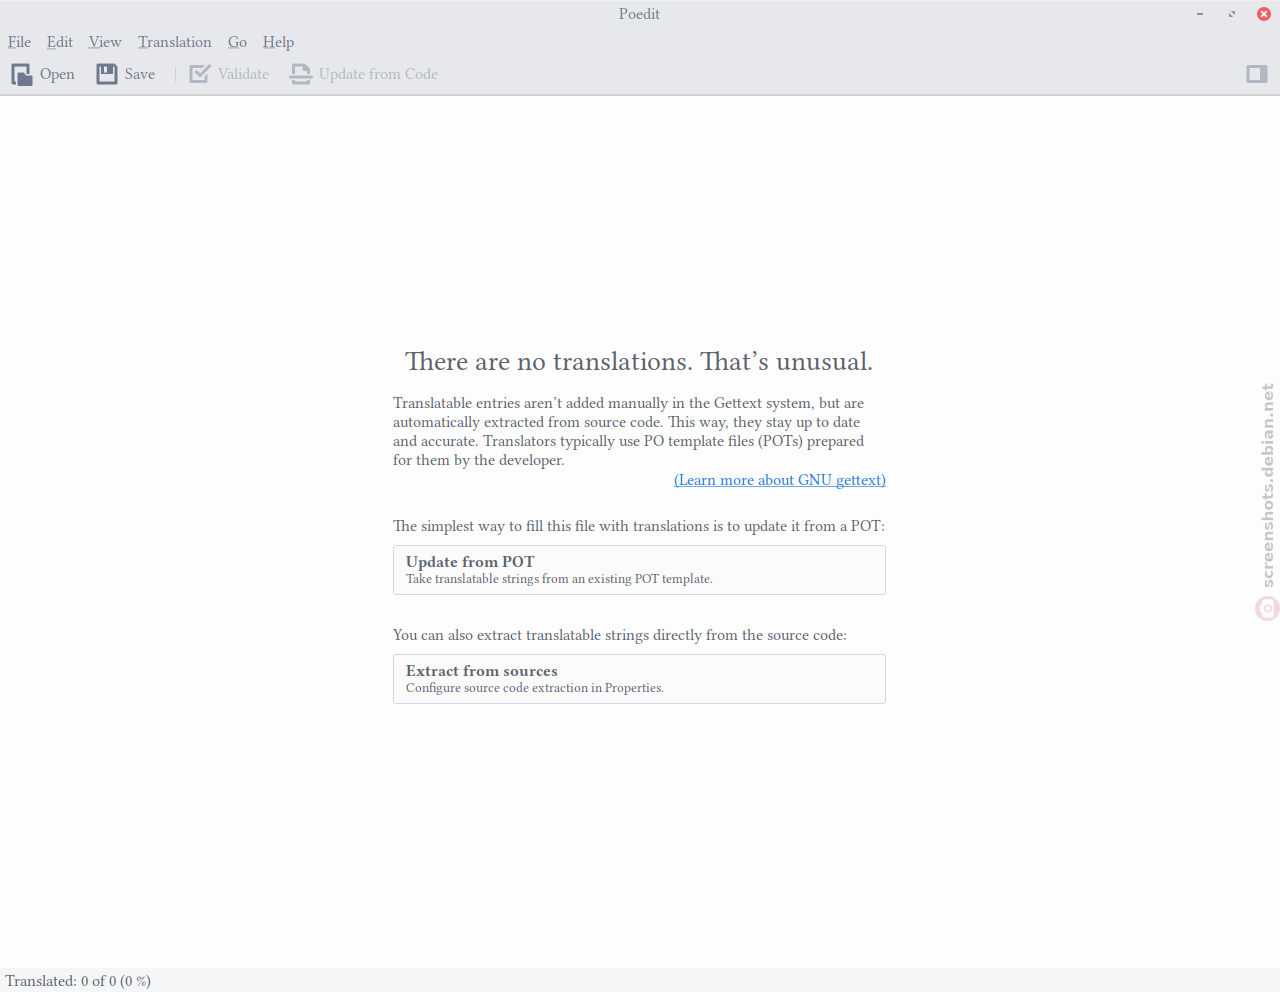Open the View menu

pyautogui.click(x=105, y=42)
